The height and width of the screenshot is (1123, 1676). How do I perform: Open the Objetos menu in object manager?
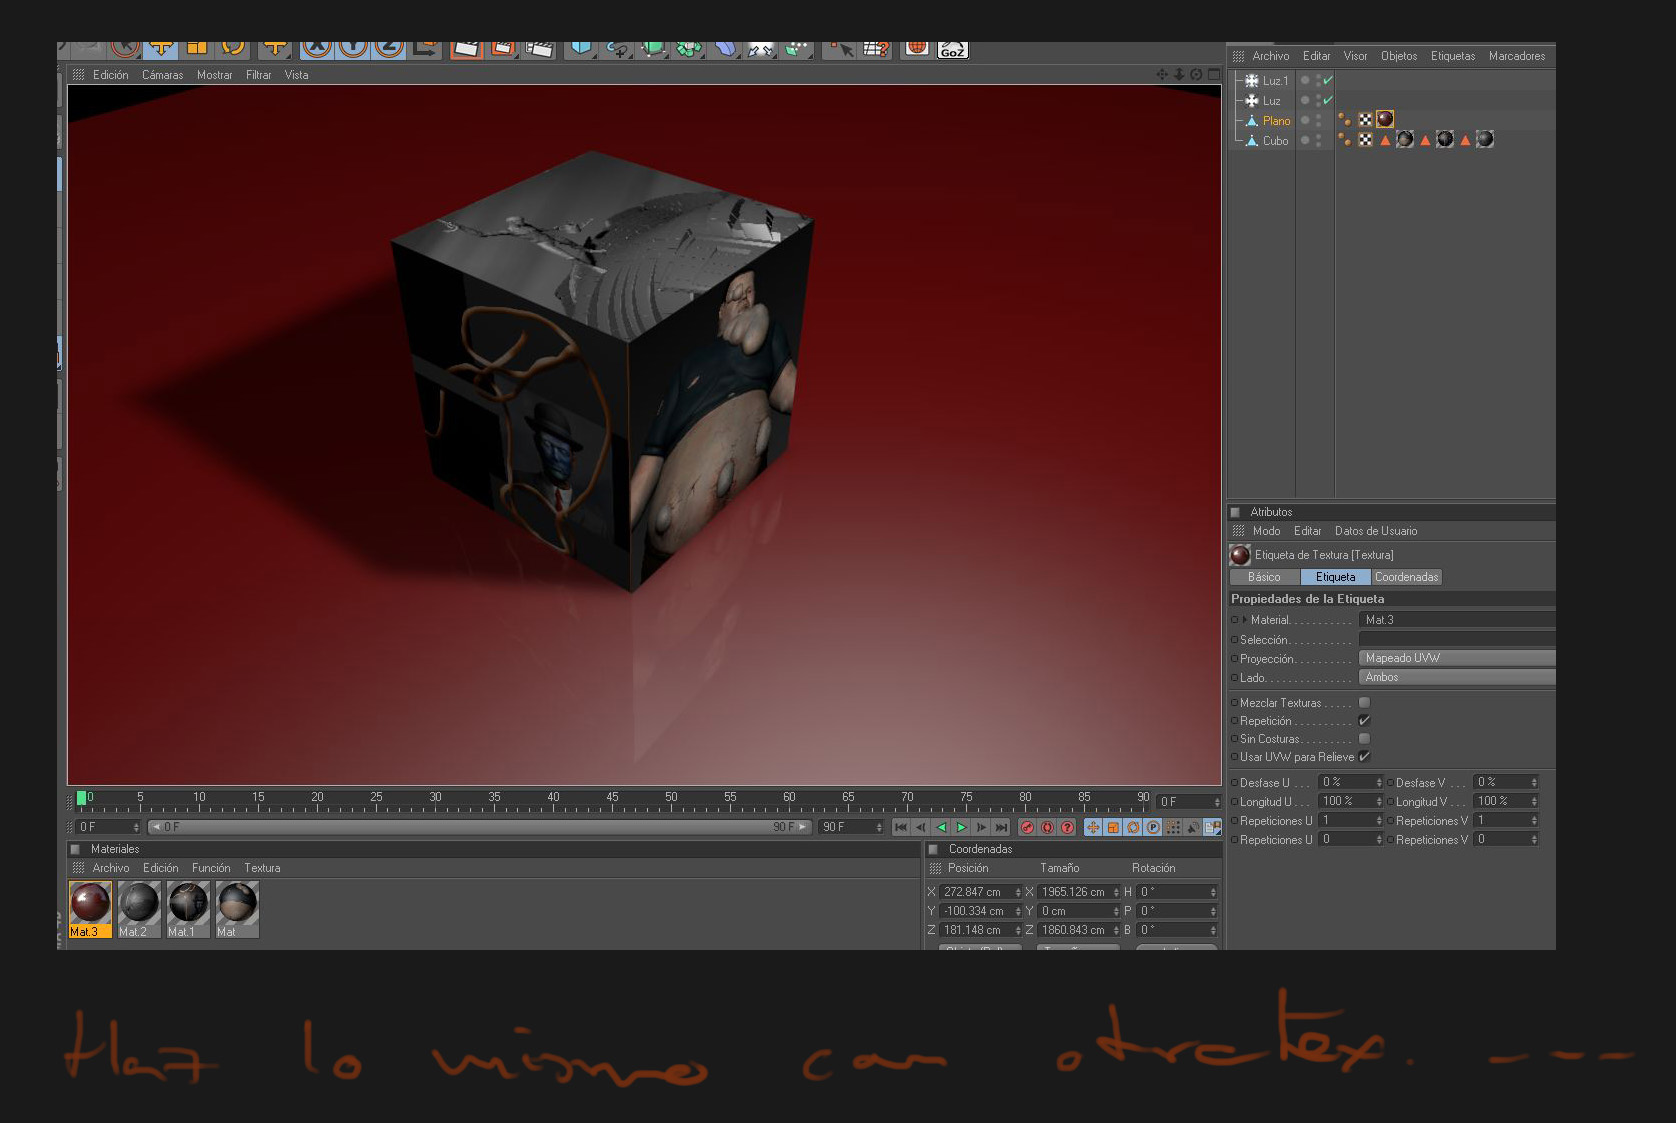[x=1399, y=56]
